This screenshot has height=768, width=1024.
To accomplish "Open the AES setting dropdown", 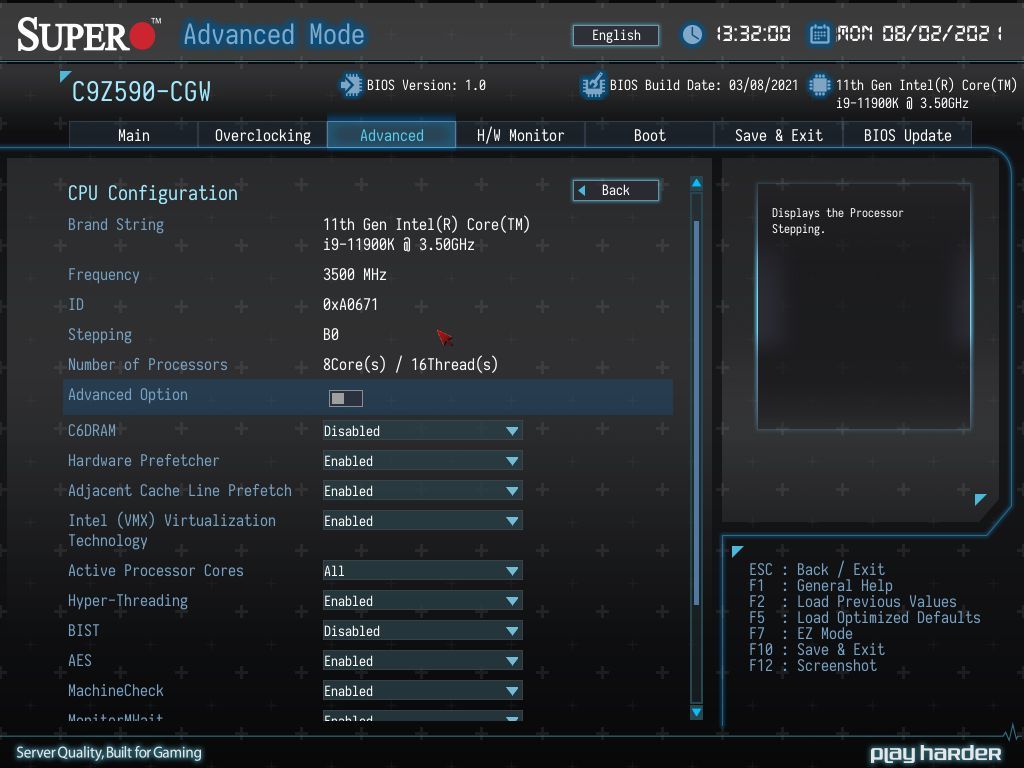I will pos(423,661).
